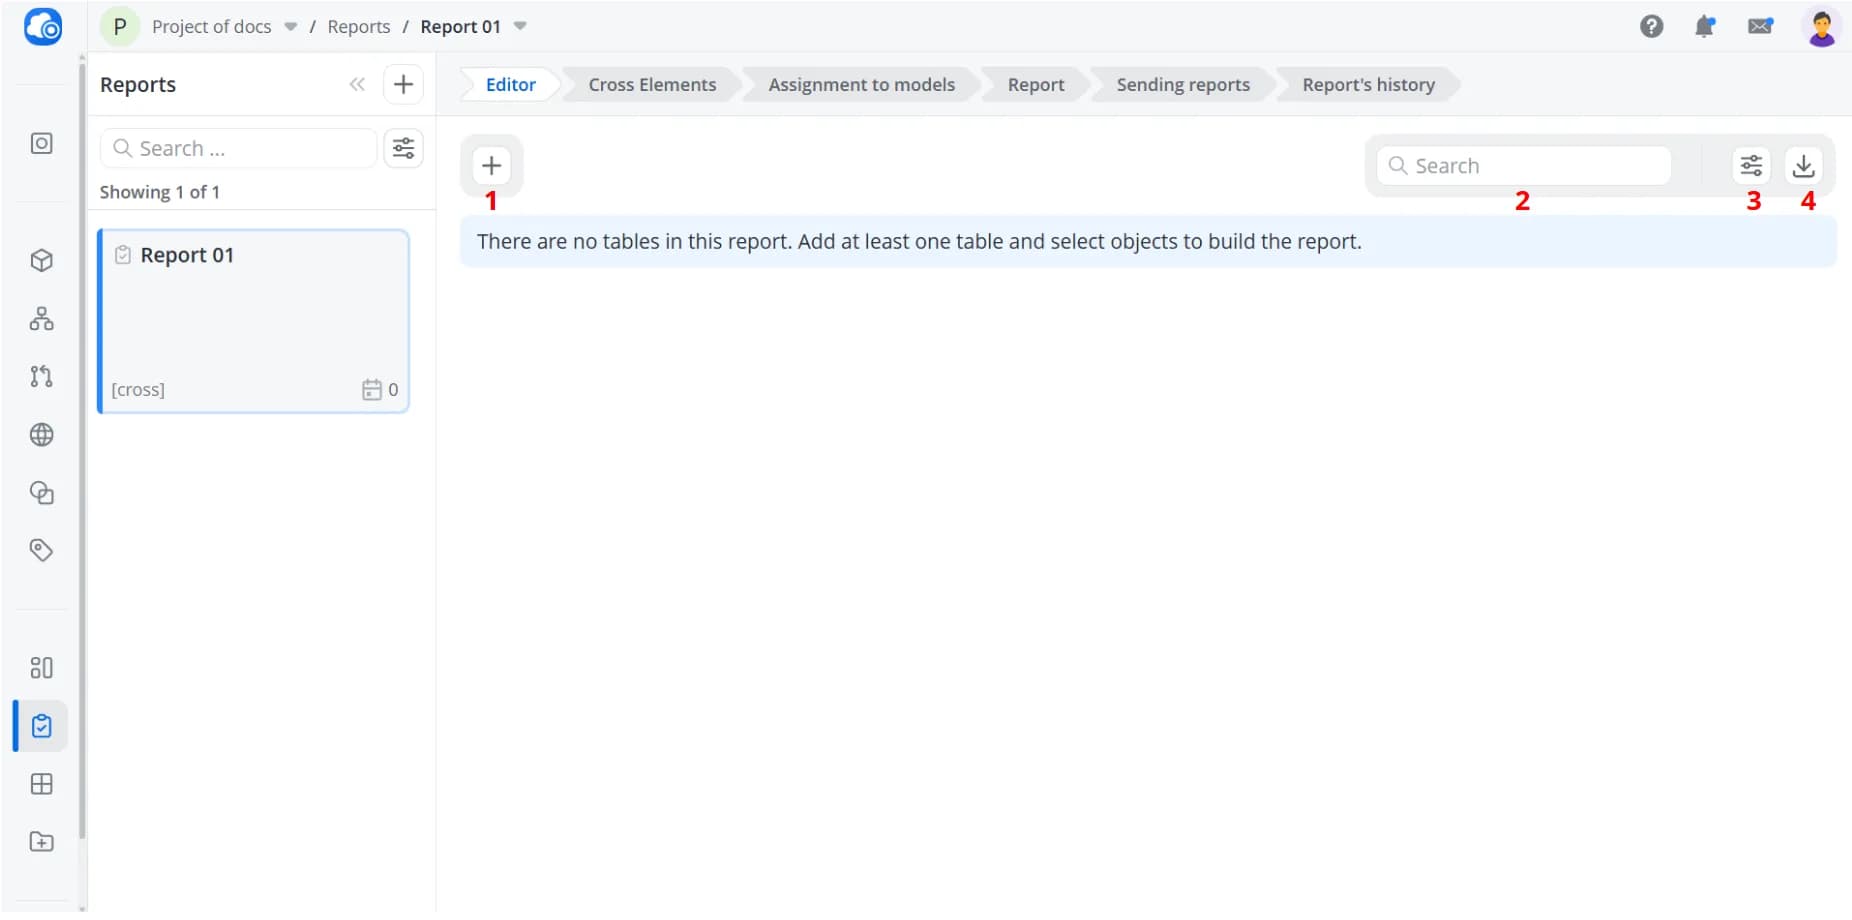Viewport: 1852px width, 920px height.
Task: Open the help question mark icon
Action: click(1651, 26)
